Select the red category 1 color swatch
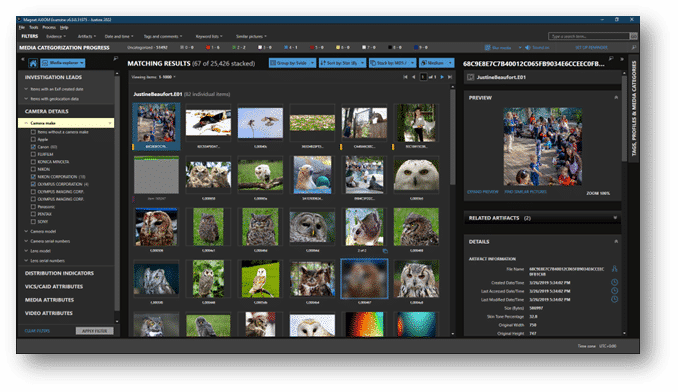This screenshot has height=392, width=678. click(208, 48)
